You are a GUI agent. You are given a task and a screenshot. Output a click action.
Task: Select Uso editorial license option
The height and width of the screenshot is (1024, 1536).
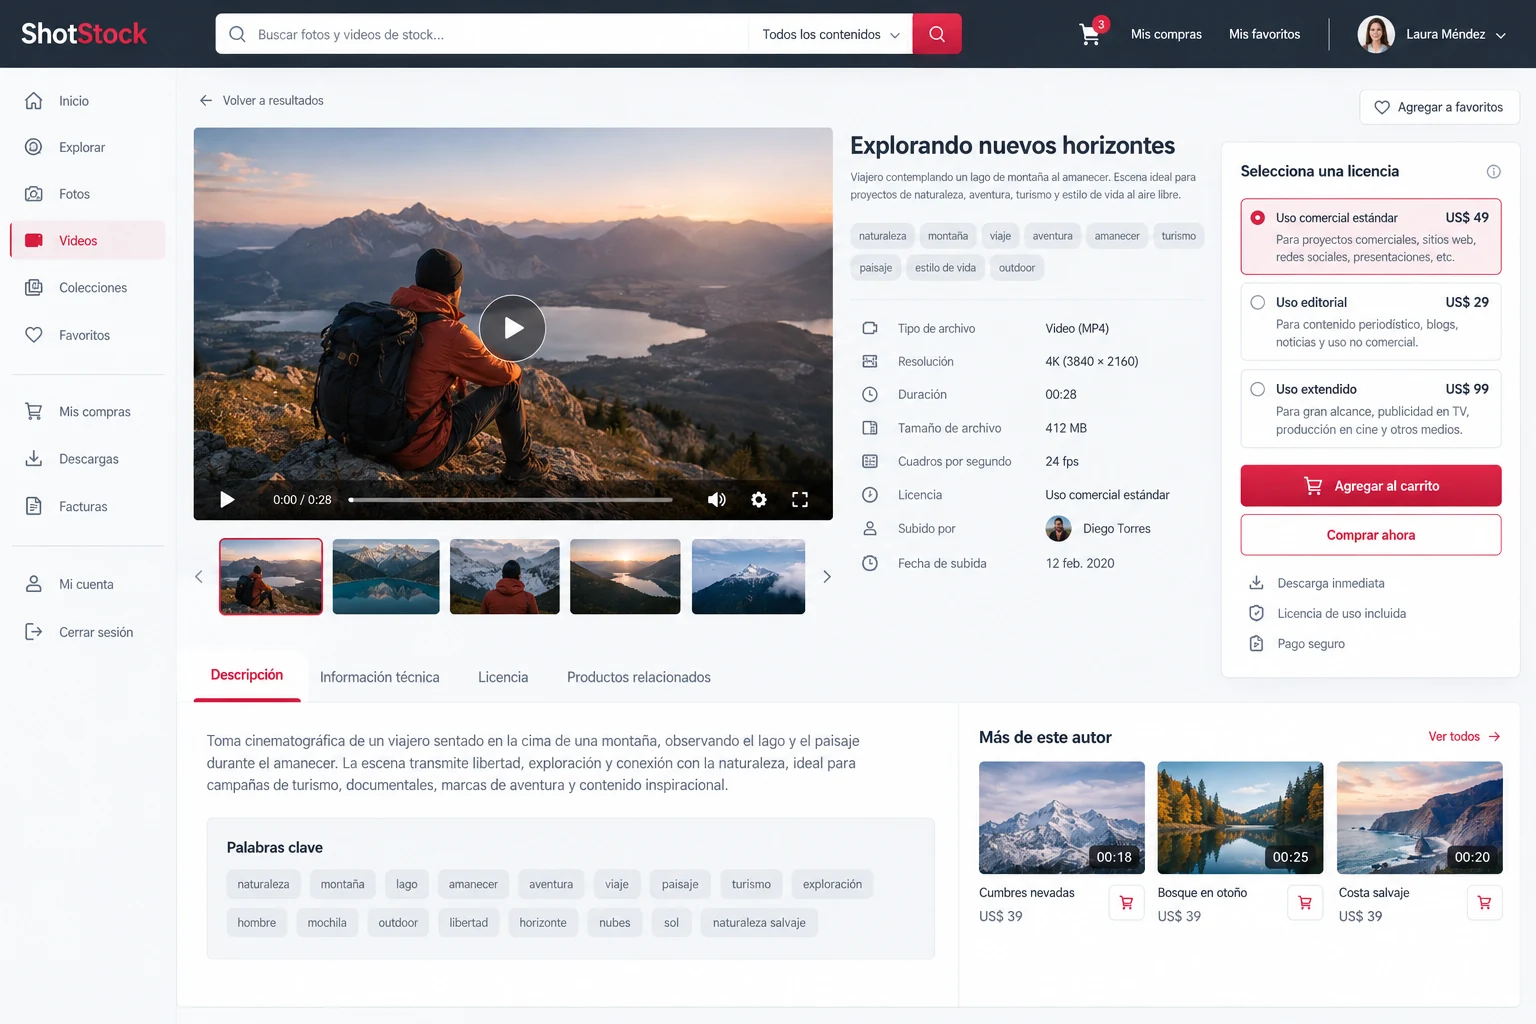tap(1371, 322)
